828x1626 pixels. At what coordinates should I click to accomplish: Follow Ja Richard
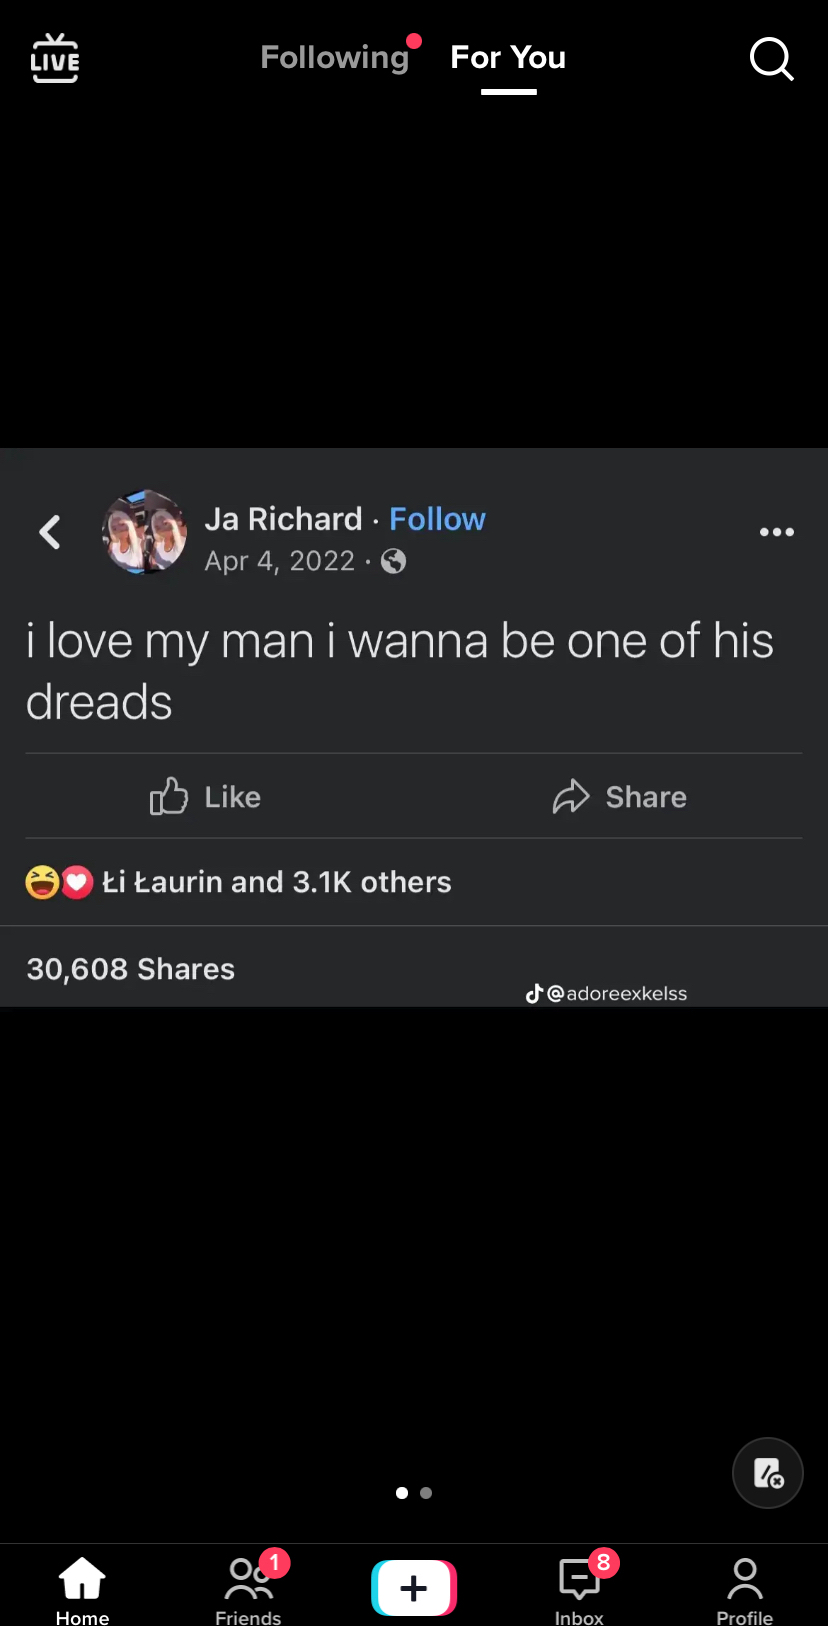(437, 519)
